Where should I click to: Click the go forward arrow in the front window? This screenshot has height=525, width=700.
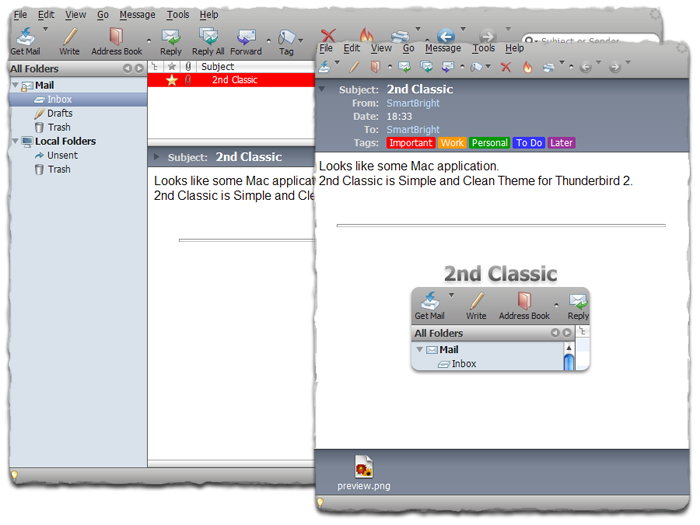(x=615, y=67)
